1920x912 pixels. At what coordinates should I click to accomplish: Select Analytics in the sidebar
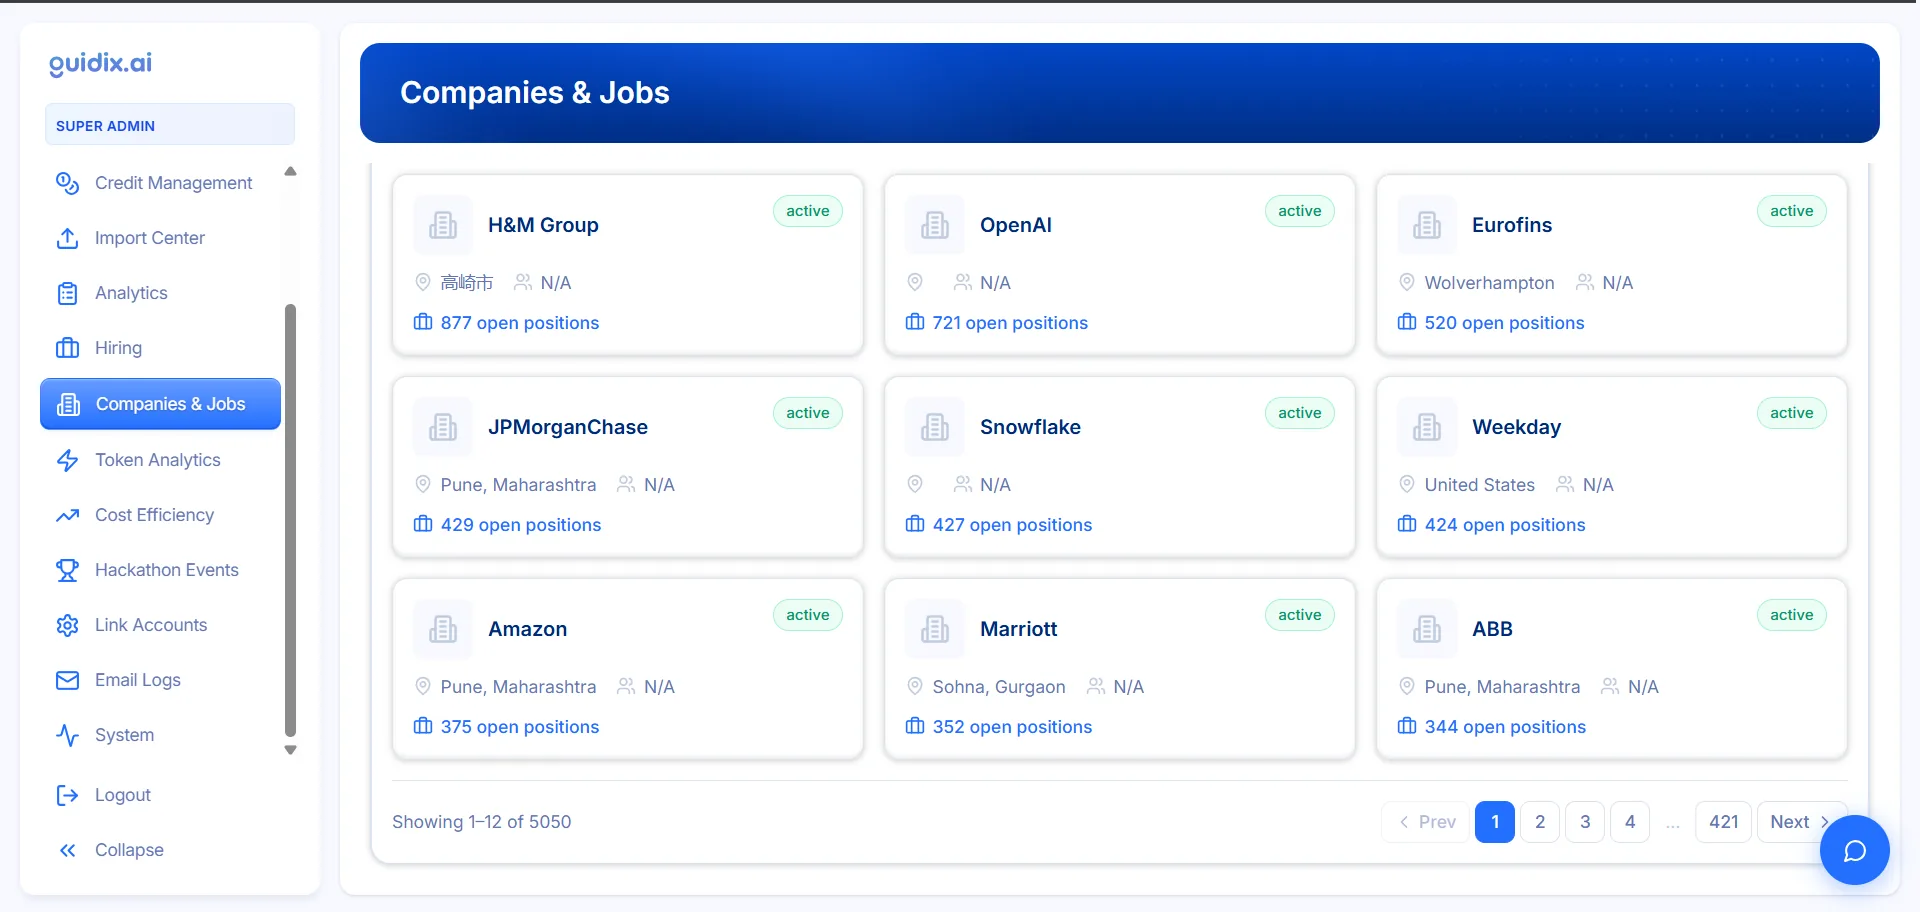point(160,293)
